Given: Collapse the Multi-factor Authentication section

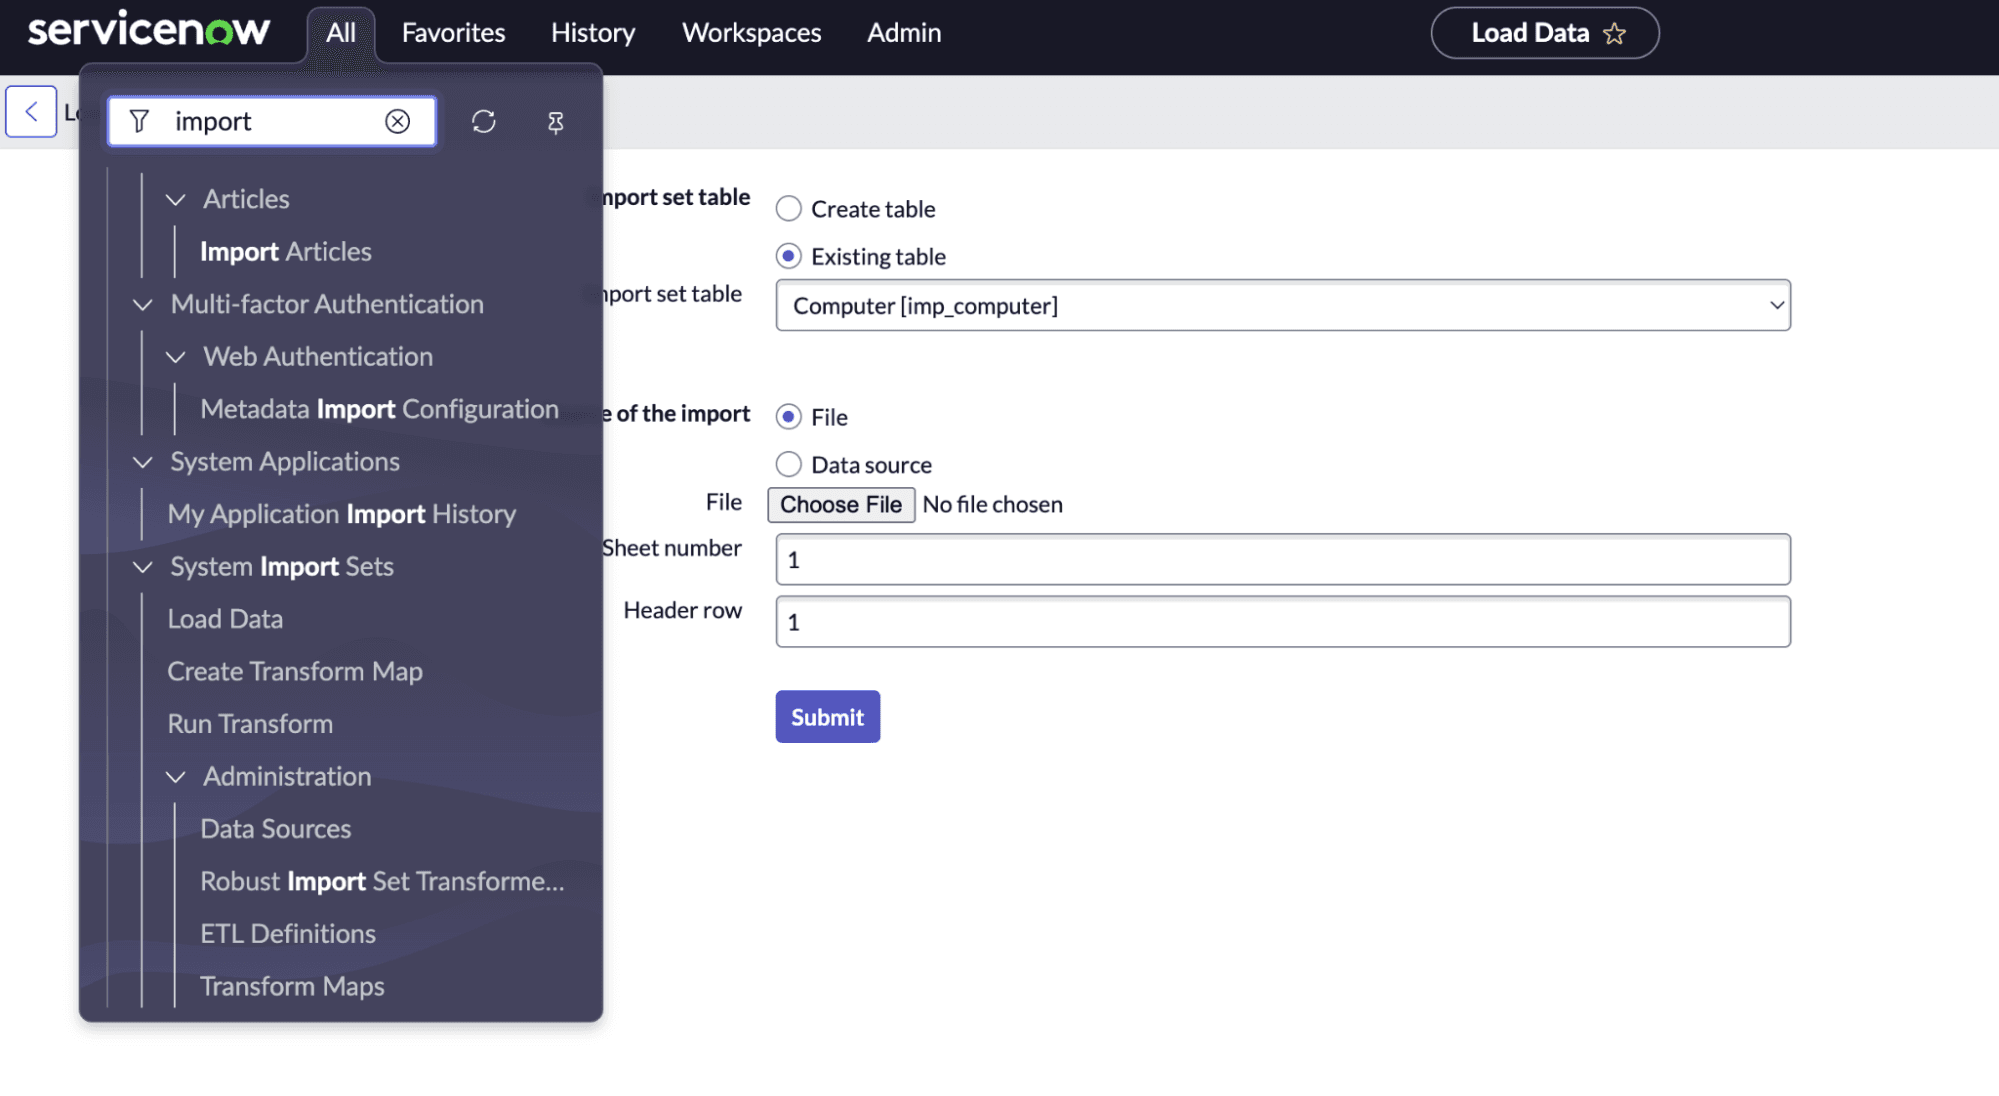Looking at the screenshot, I should click(x=142, y=304).
